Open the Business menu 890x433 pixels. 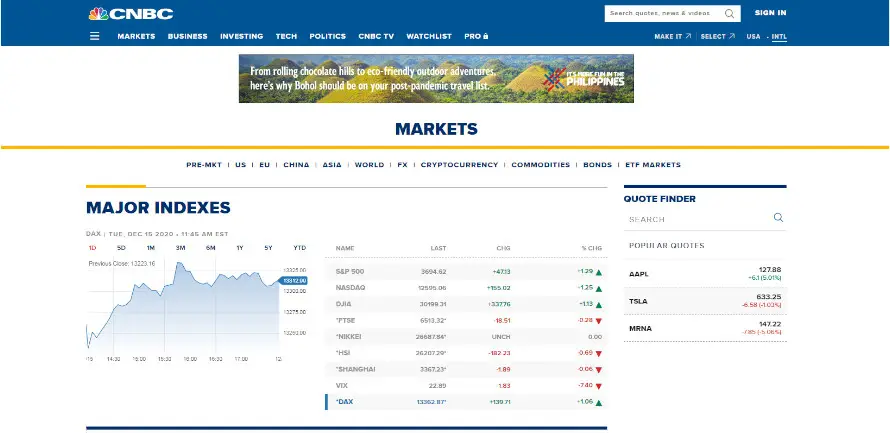[x=187, y=36]
